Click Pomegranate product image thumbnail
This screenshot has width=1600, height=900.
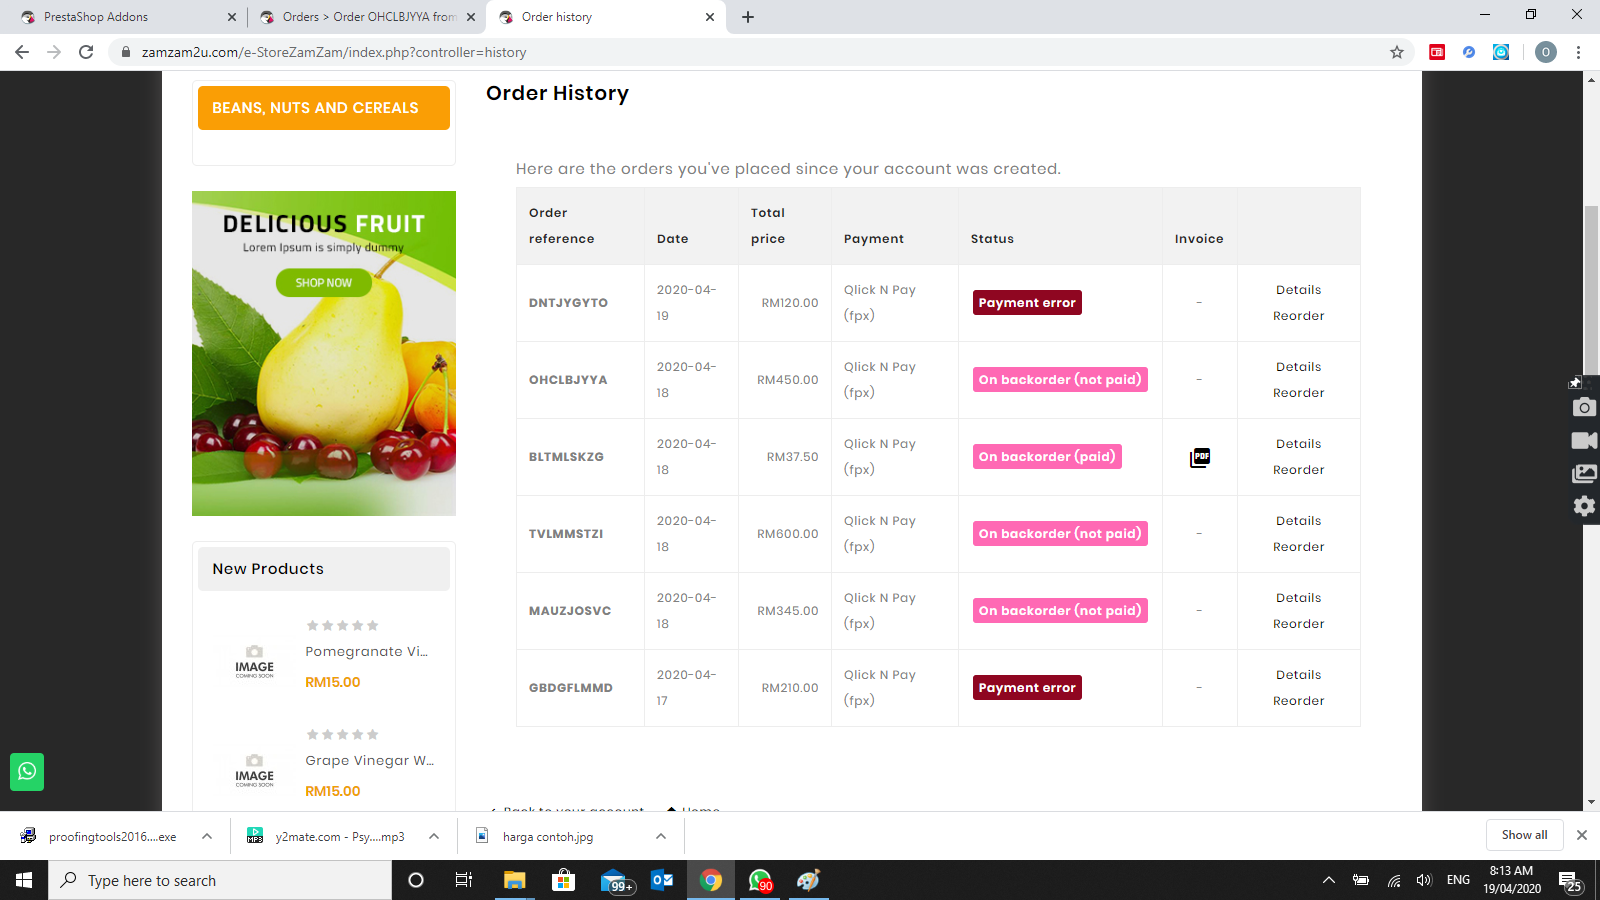[x=254, y=662]
